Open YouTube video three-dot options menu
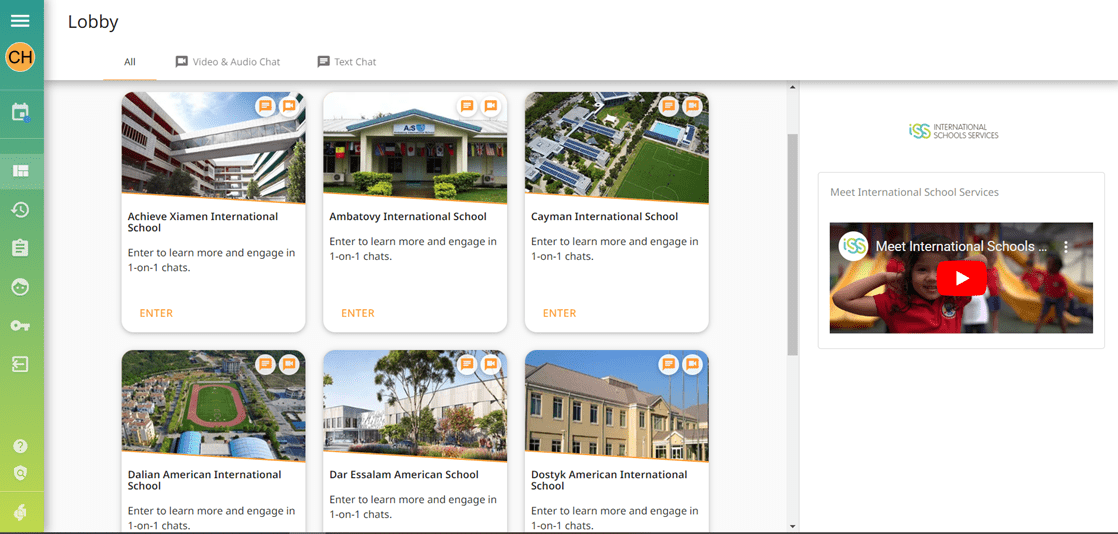 pos(1066,247)
